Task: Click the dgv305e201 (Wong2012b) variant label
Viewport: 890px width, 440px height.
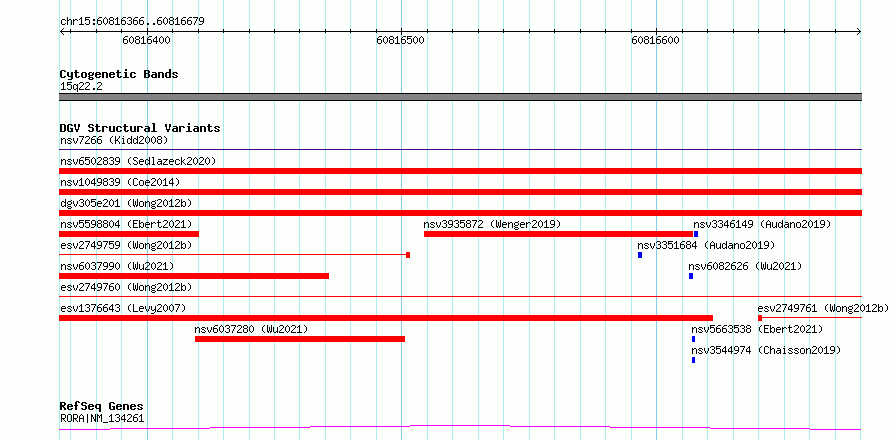Action: 126,203
